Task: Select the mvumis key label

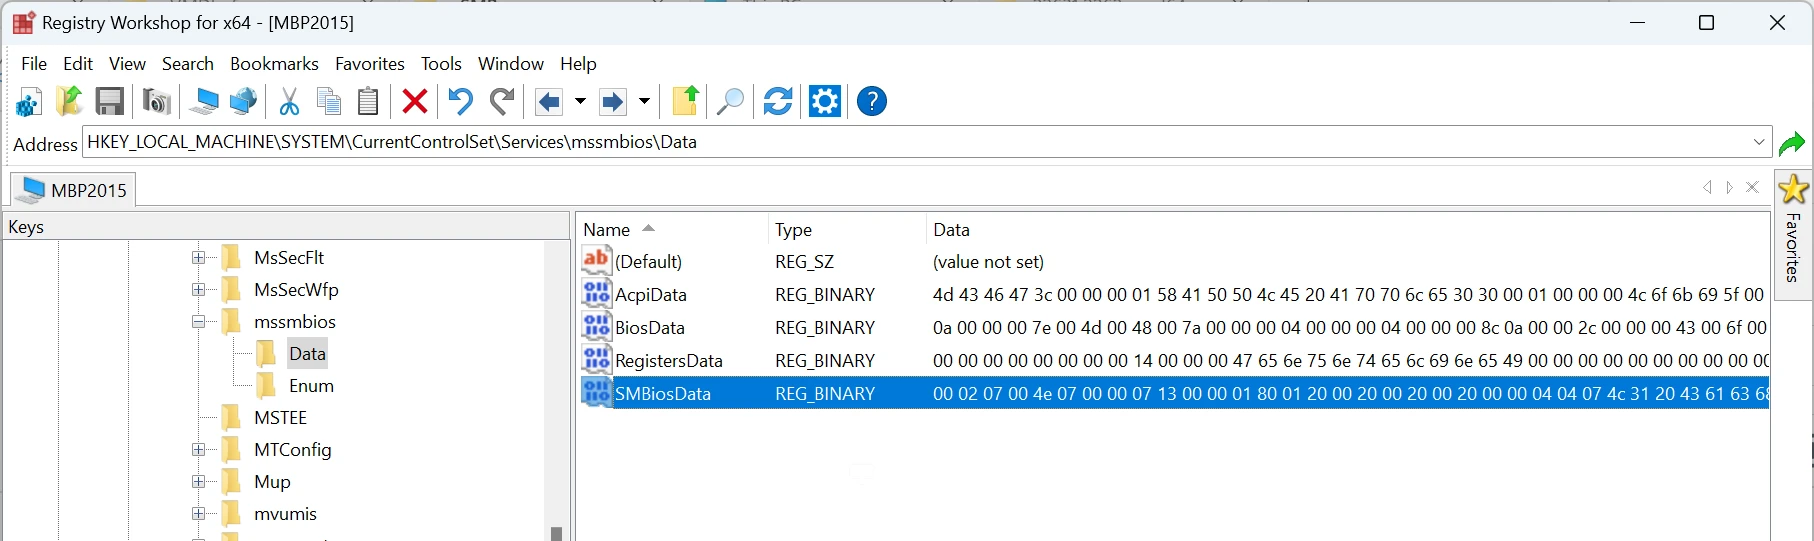Action: 286,514
